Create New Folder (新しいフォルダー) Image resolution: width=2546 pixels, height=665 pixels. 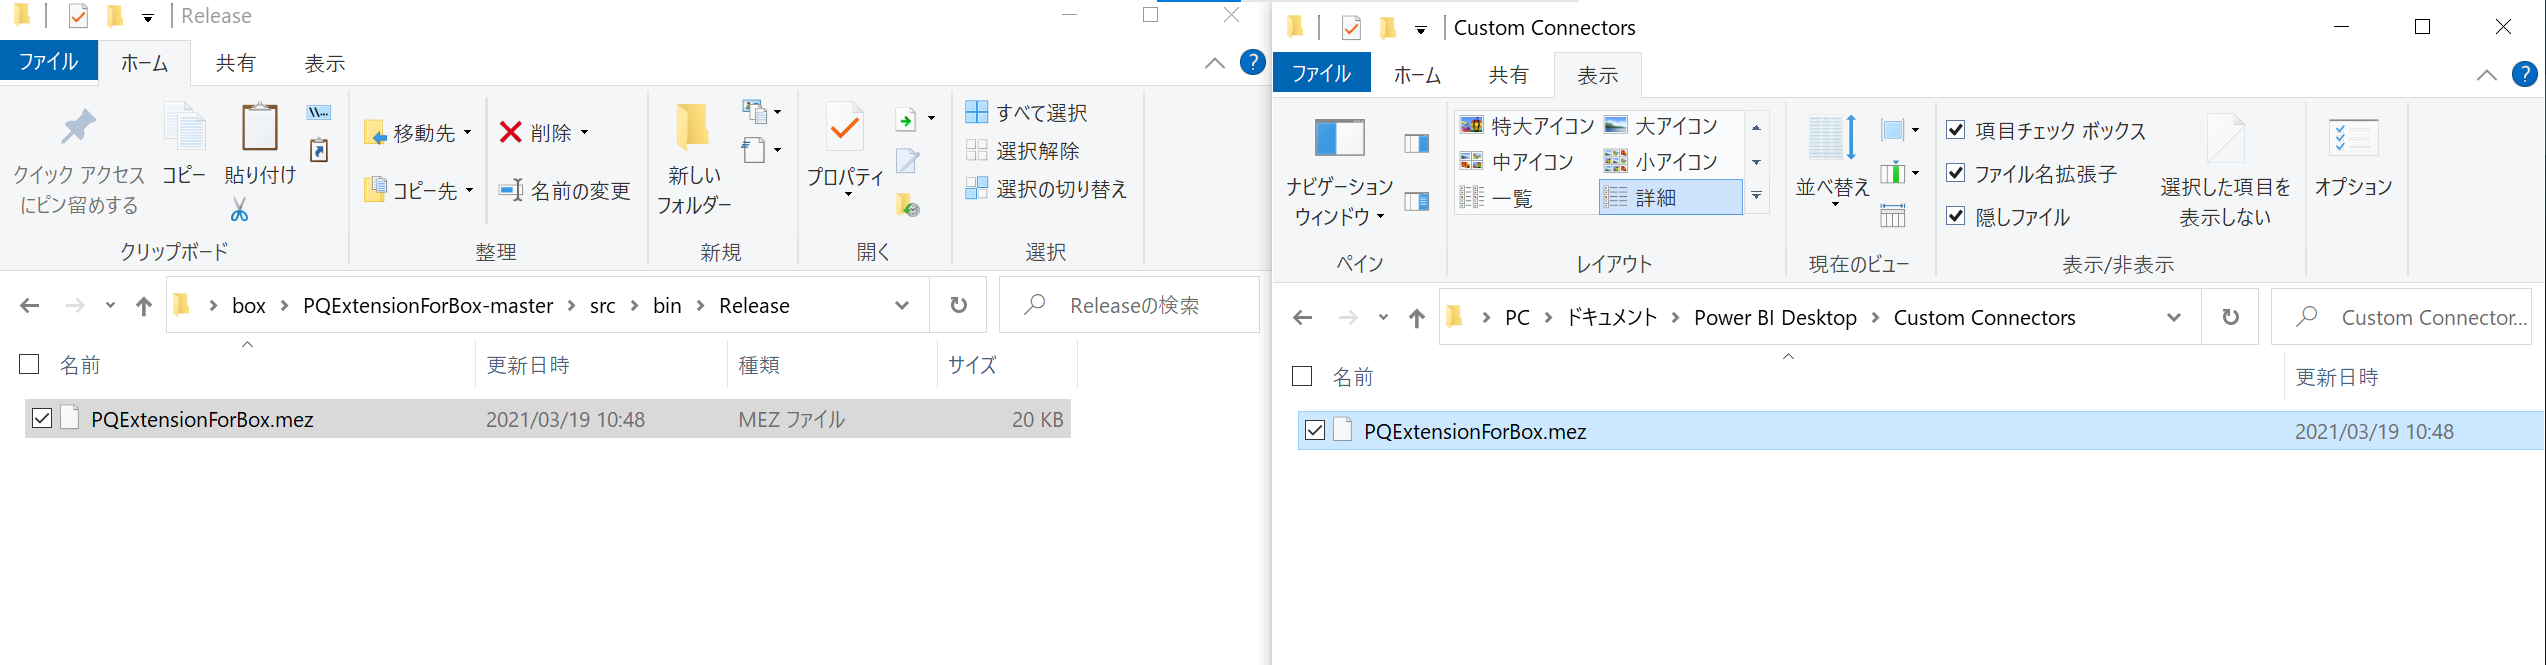point(694,160)
